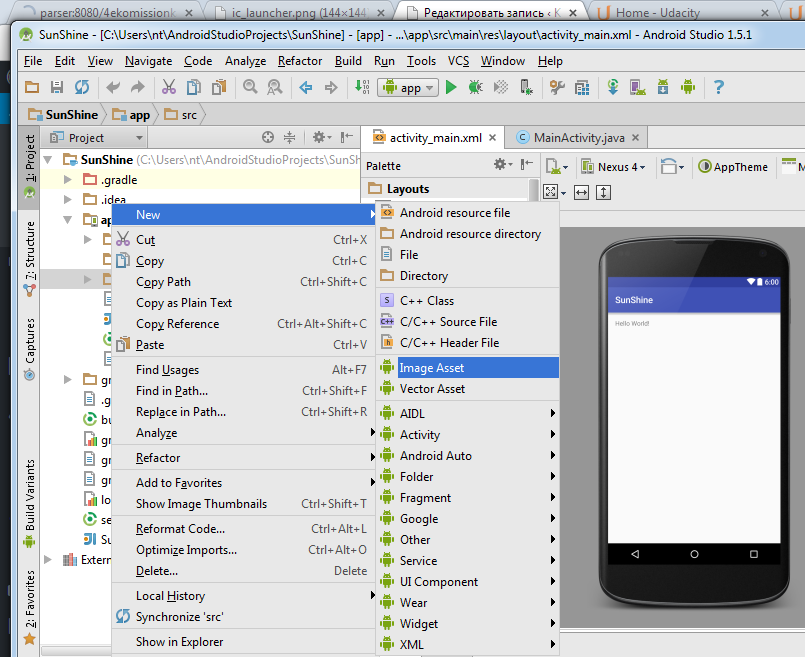Choose Synchronize 'src' entry

pyautogui.click(x=243, y=616)
